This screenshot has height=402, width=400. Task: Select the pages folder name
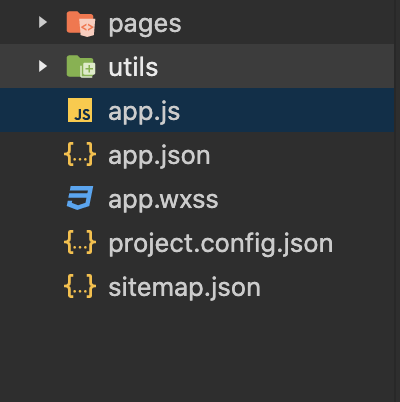pyautogui.click(x=145, y=25)
